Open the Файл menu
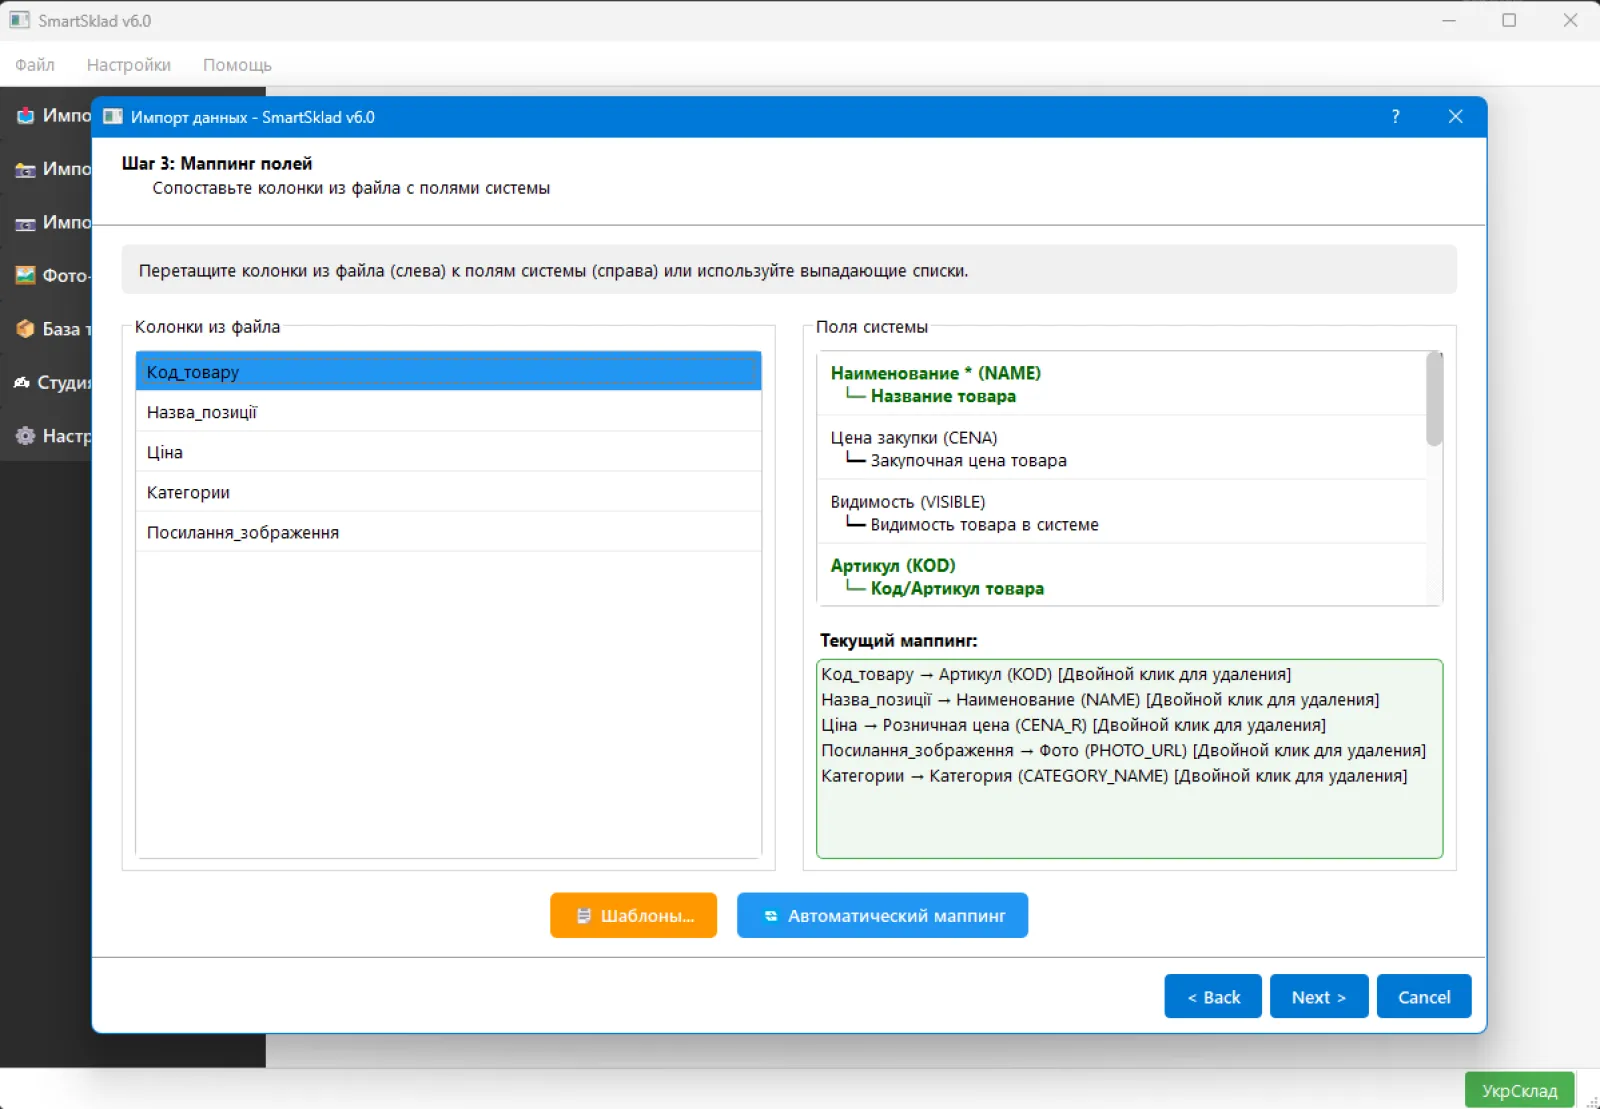The width and height of the screenshot is (1600, 1109). click(x=35, y=65)
